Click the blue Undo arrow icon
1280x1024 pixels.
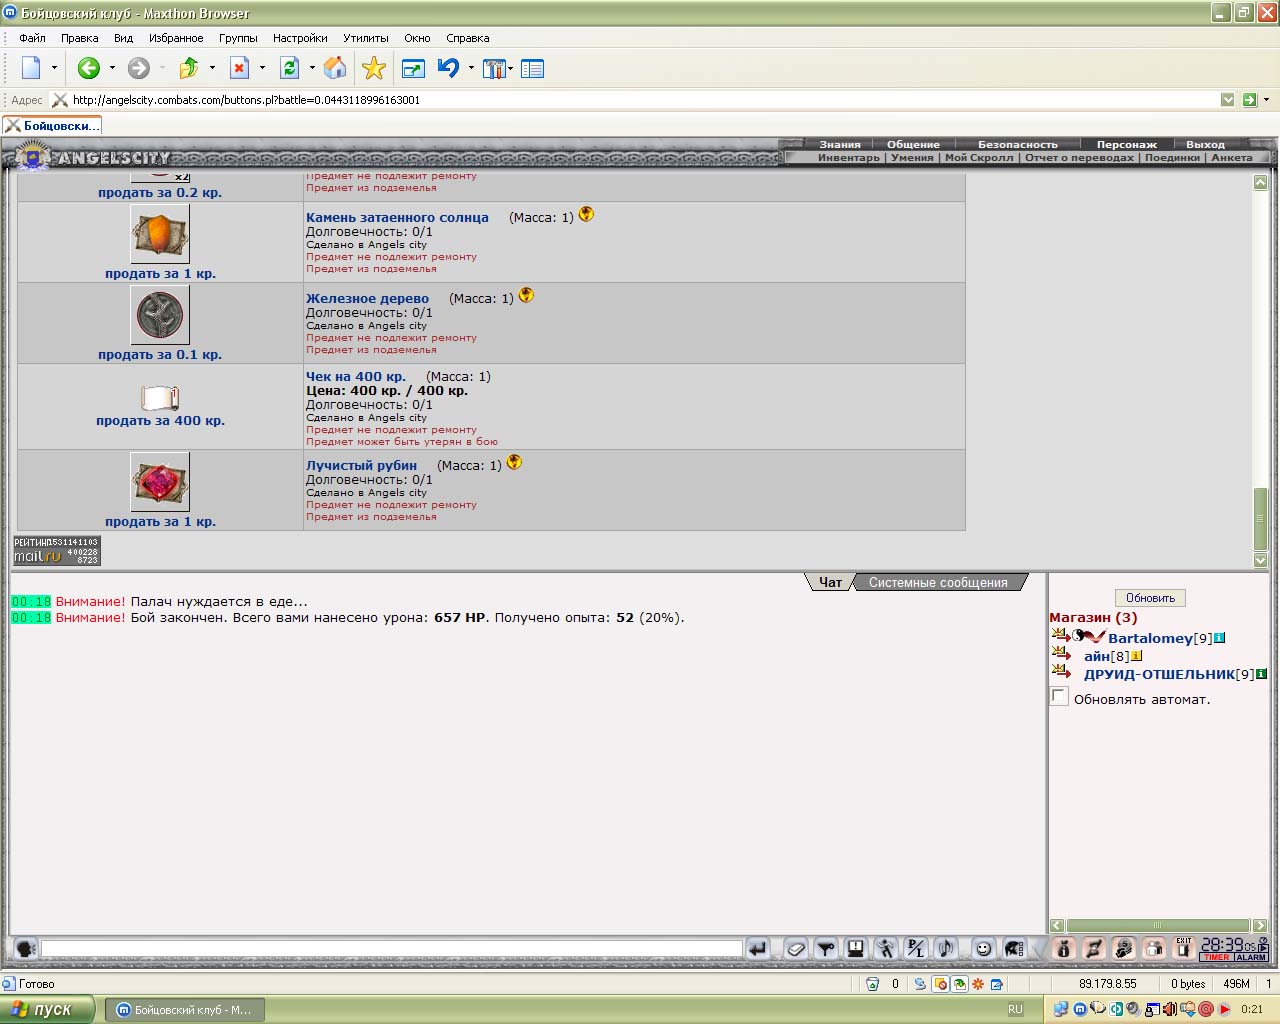pyautogui.click(x=448, y=68)
